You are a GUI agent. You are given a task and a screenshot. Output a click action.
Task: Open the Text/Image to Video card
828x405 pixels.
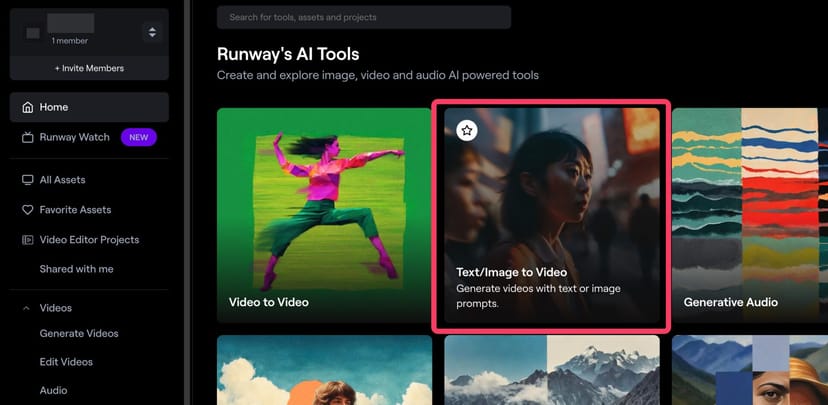[x=551, y=215]
